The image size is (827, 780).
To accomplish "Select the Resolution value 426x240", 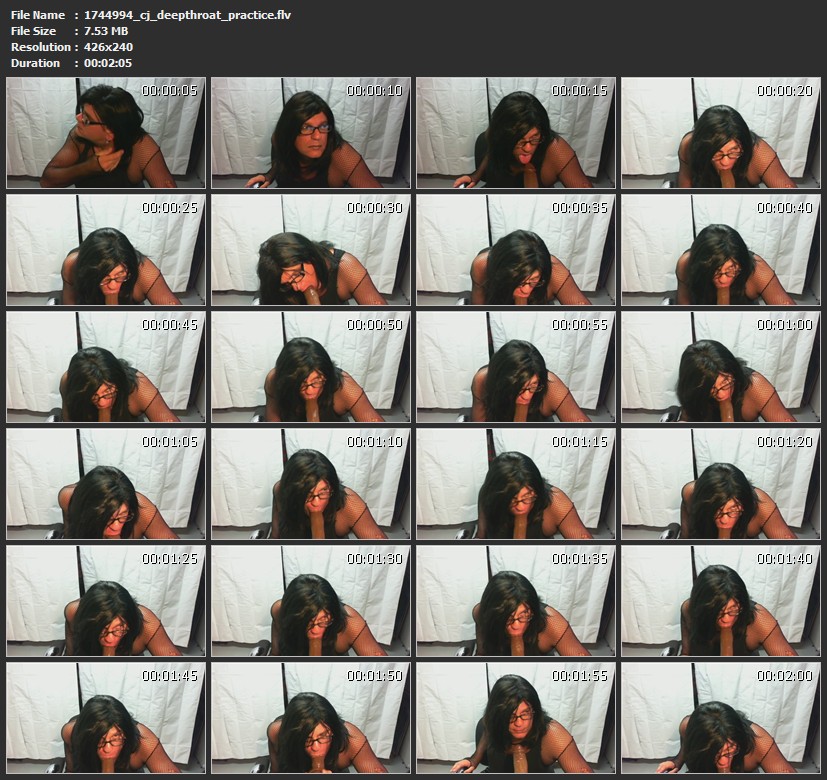I will [x=109, y=47].
